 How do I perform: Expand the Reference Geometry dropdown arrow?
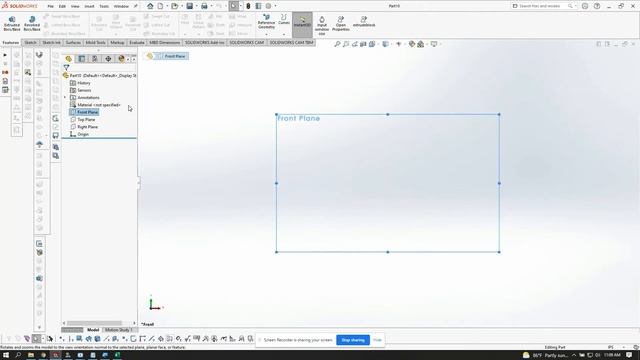pyautogui.click(x=267, y=34)
